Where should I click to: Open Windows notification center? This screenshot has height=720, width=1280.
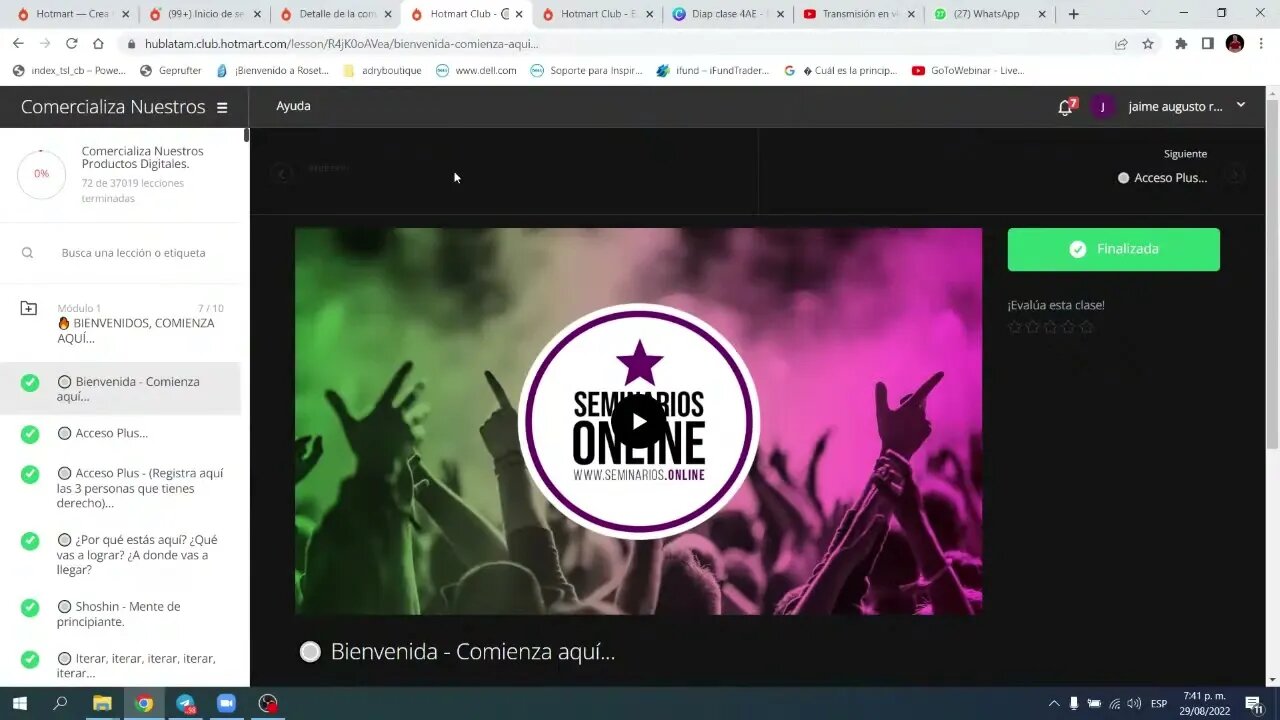[x=1253, y=704]
